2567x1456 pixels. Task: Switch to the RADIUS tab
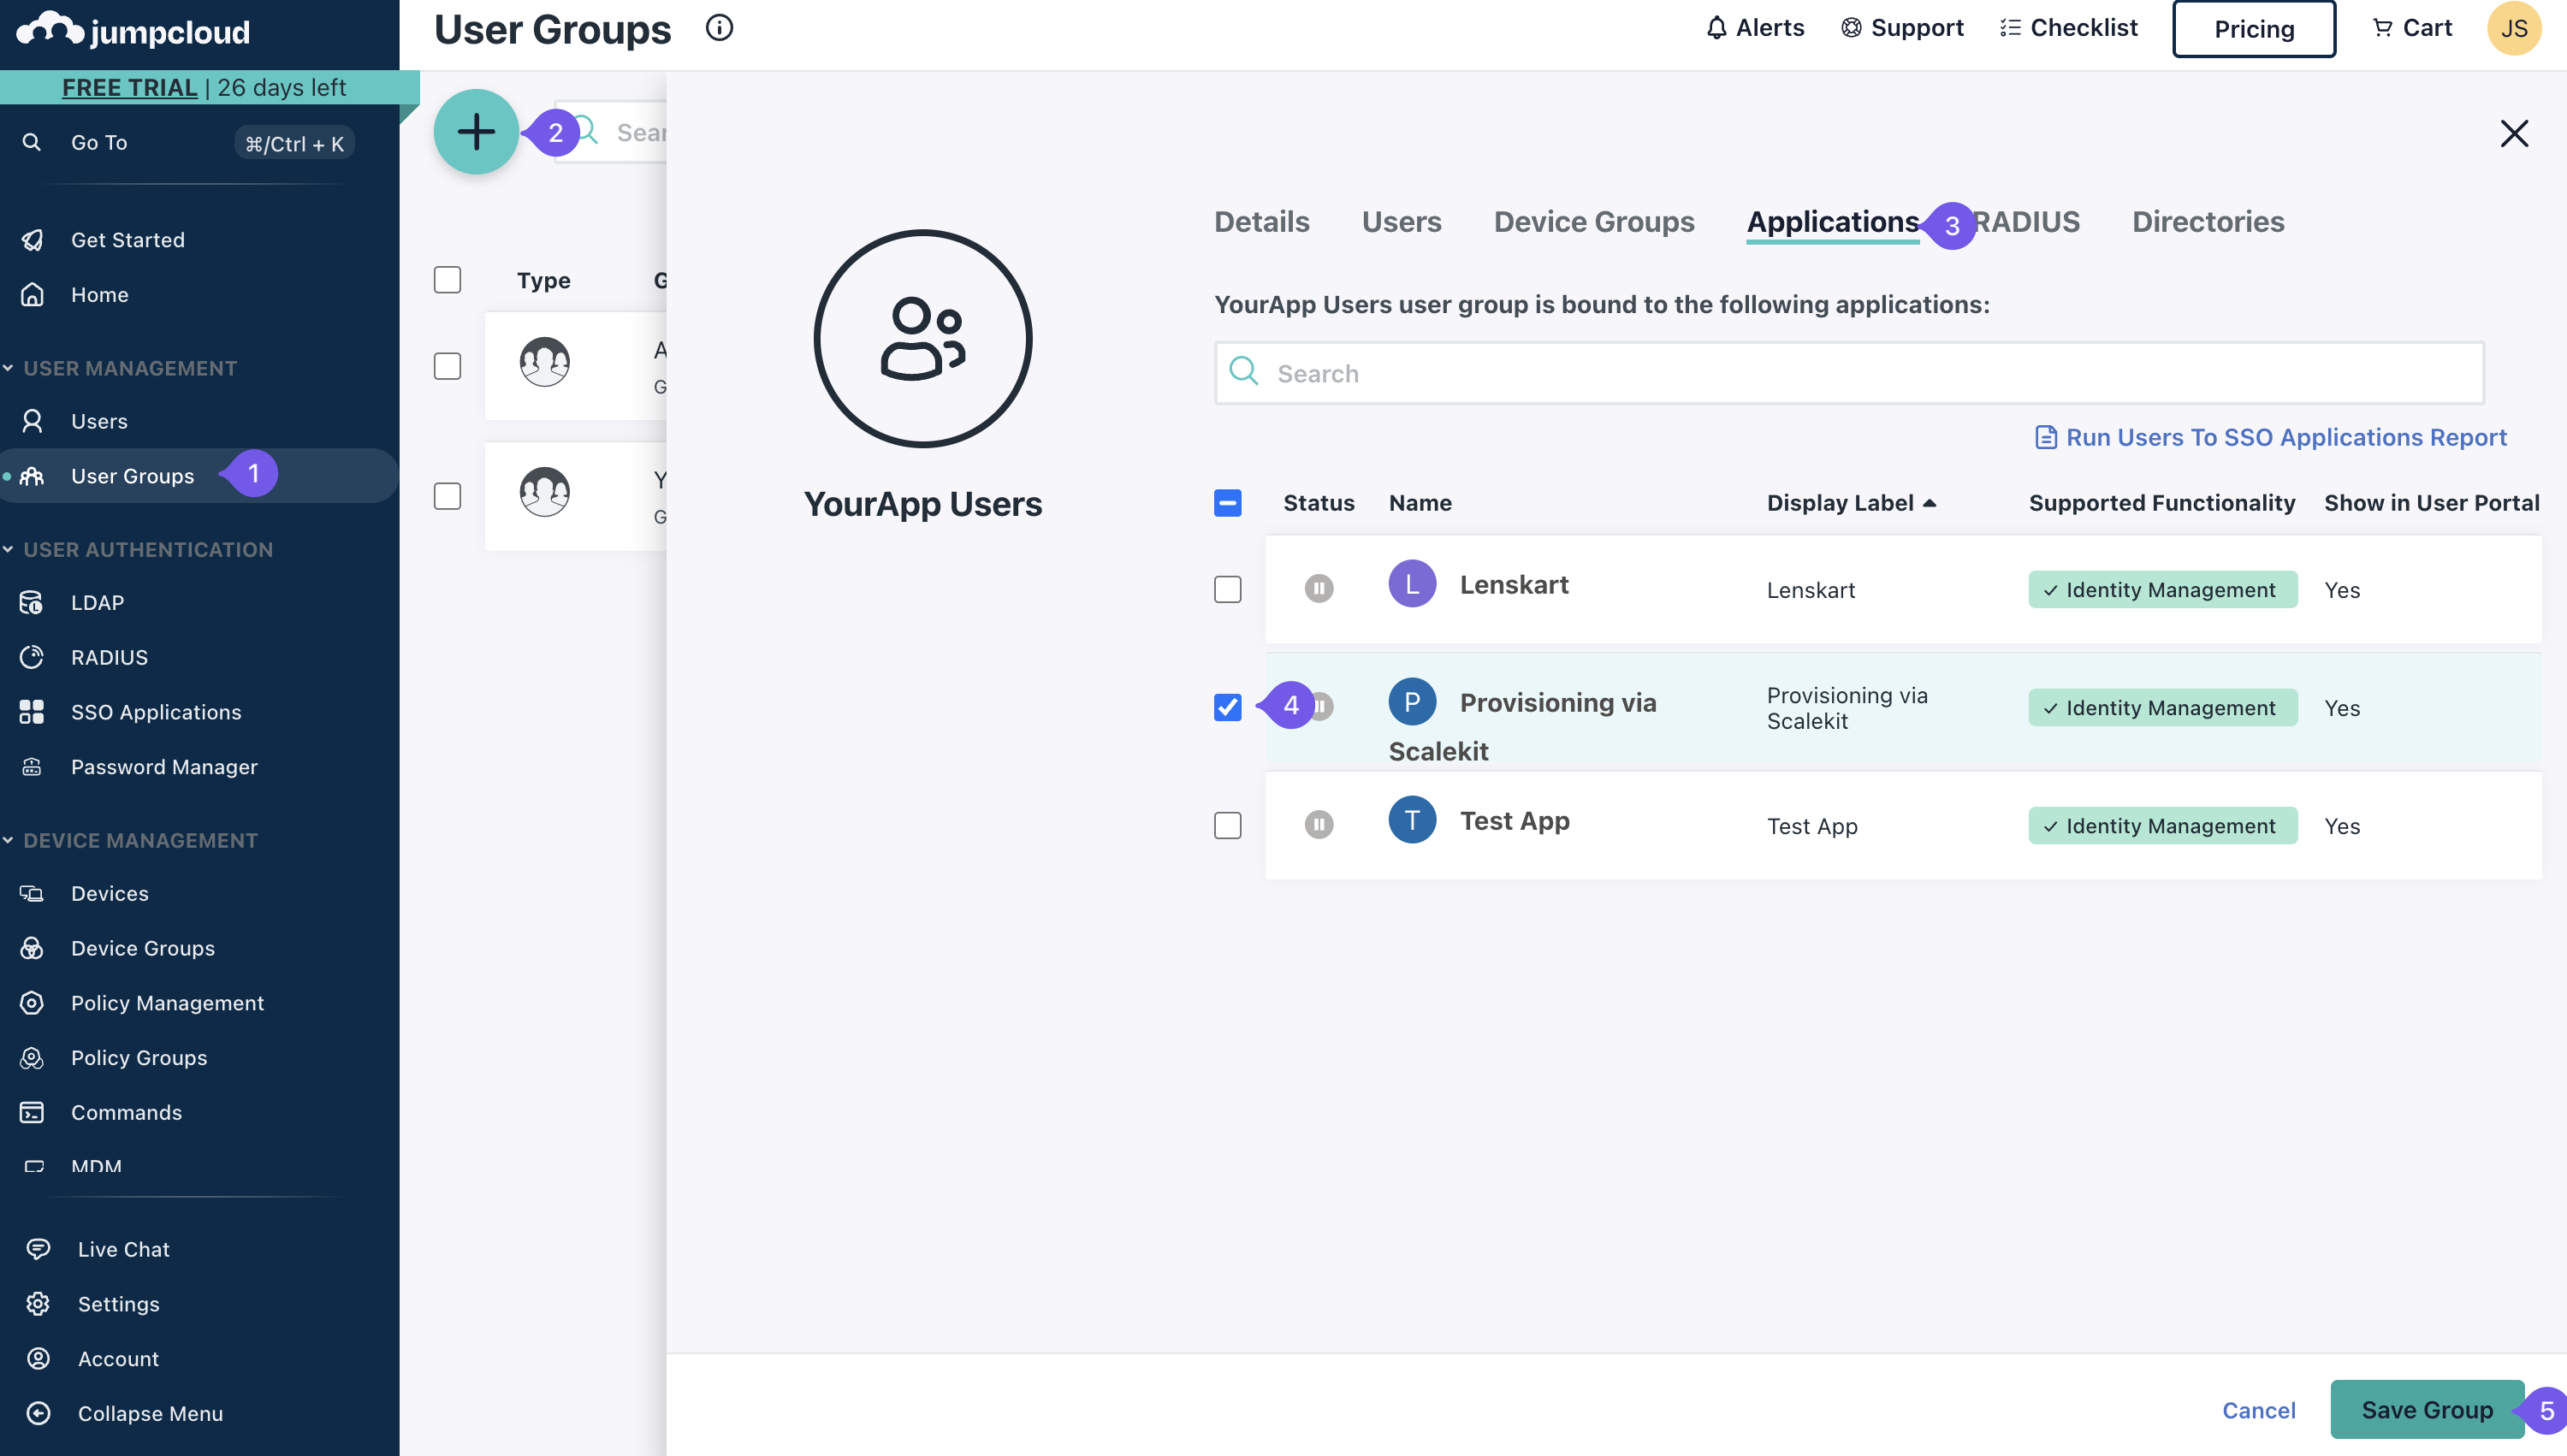(2025, 221)
